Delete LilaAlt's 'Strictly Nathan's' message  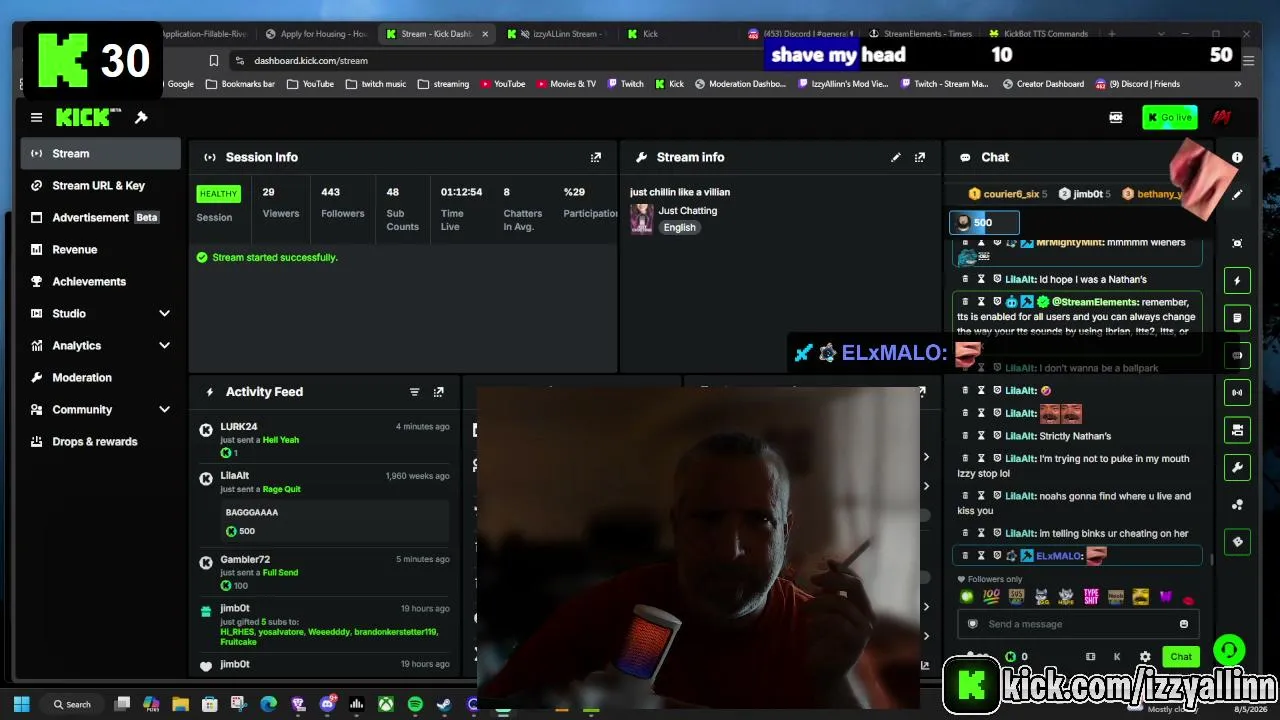965,436
